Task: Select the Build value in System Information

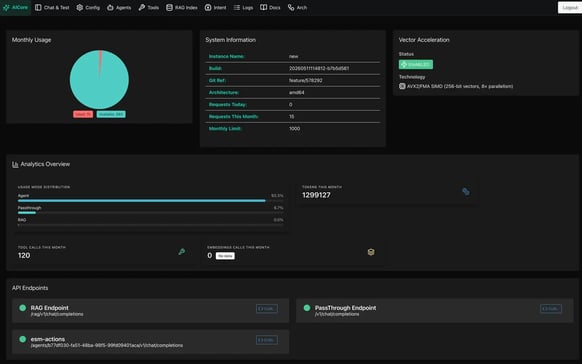Action: click(x=319, y=68)
